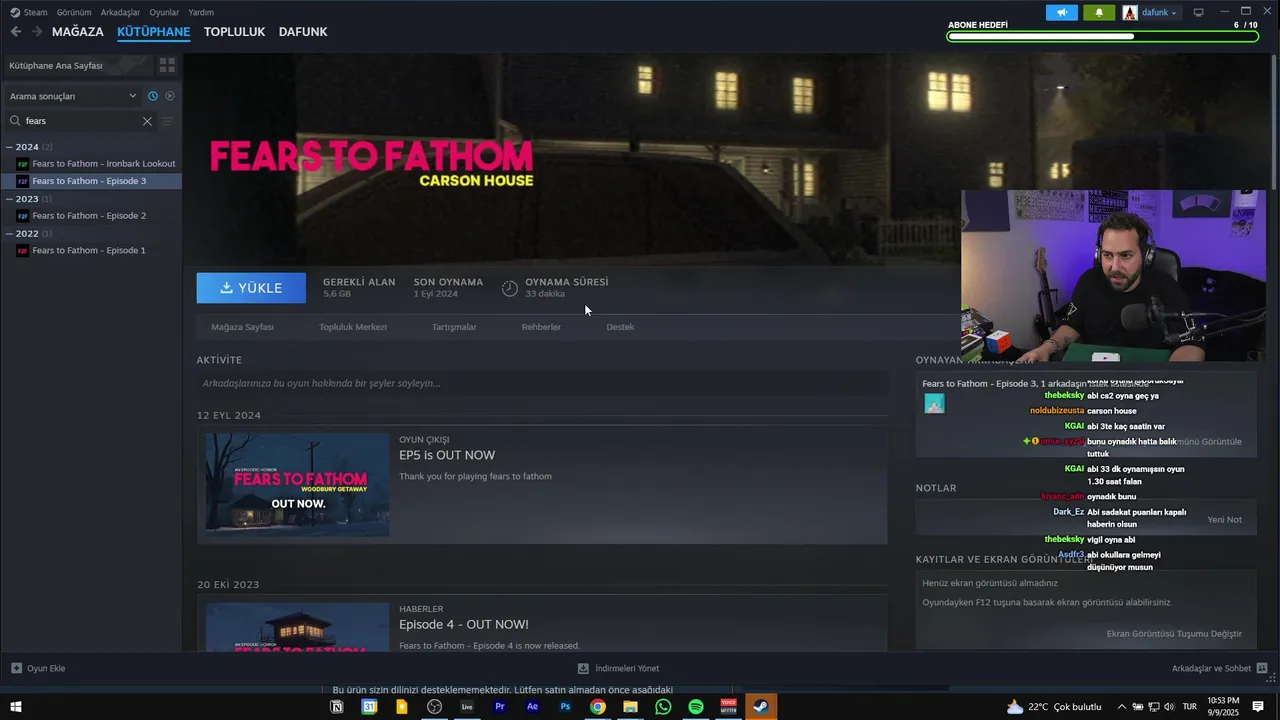Open the Görünüm menu
Viewport: 1280px width, 720px height.
point(74,12)
